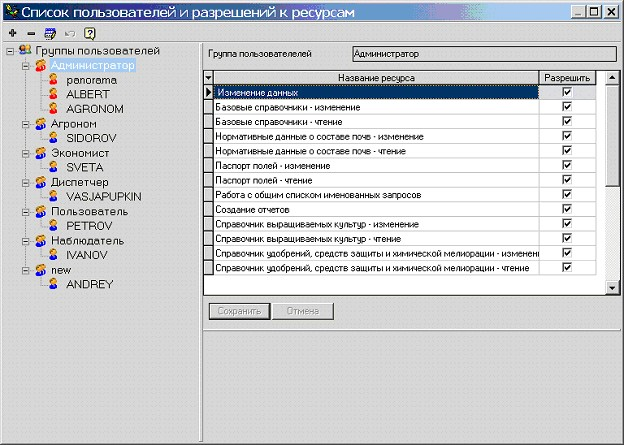Click the Диспетчер group in tree

82,183
